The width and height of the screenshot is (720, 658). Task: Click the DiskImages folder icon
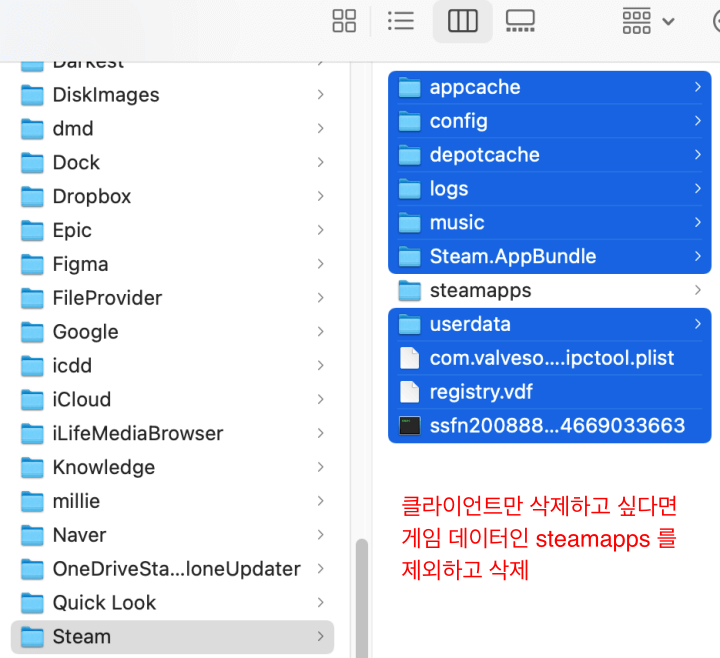32,95
